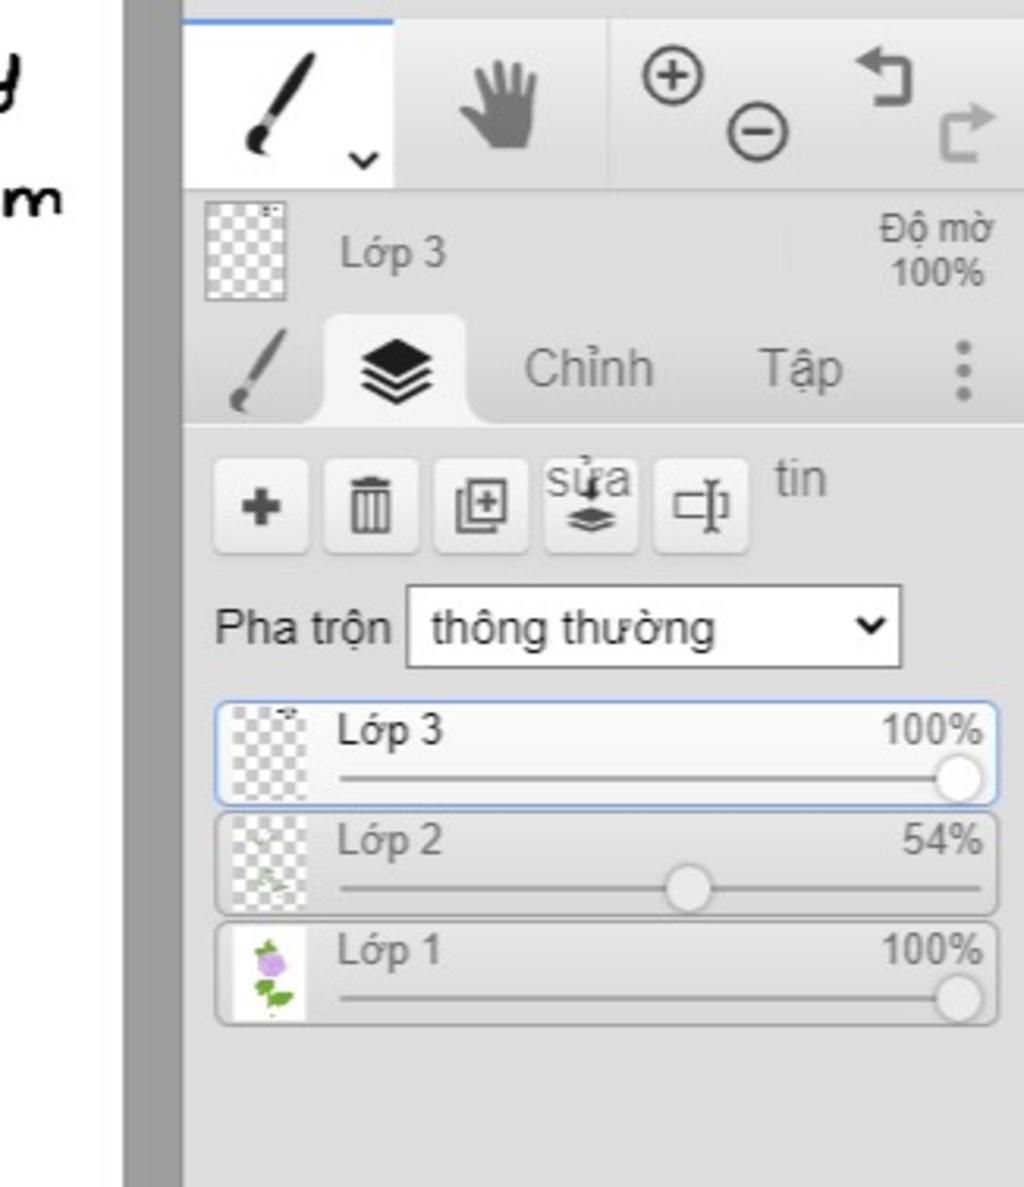Undo the last action

pos(885,76)
